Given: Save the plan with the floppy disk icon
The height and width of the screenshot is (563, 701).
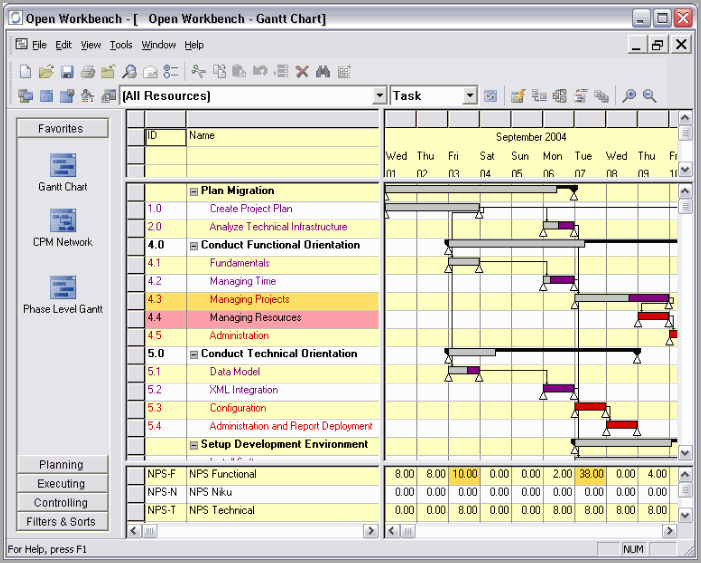Looking at the screenshot, I should click(x=67, y=72).
